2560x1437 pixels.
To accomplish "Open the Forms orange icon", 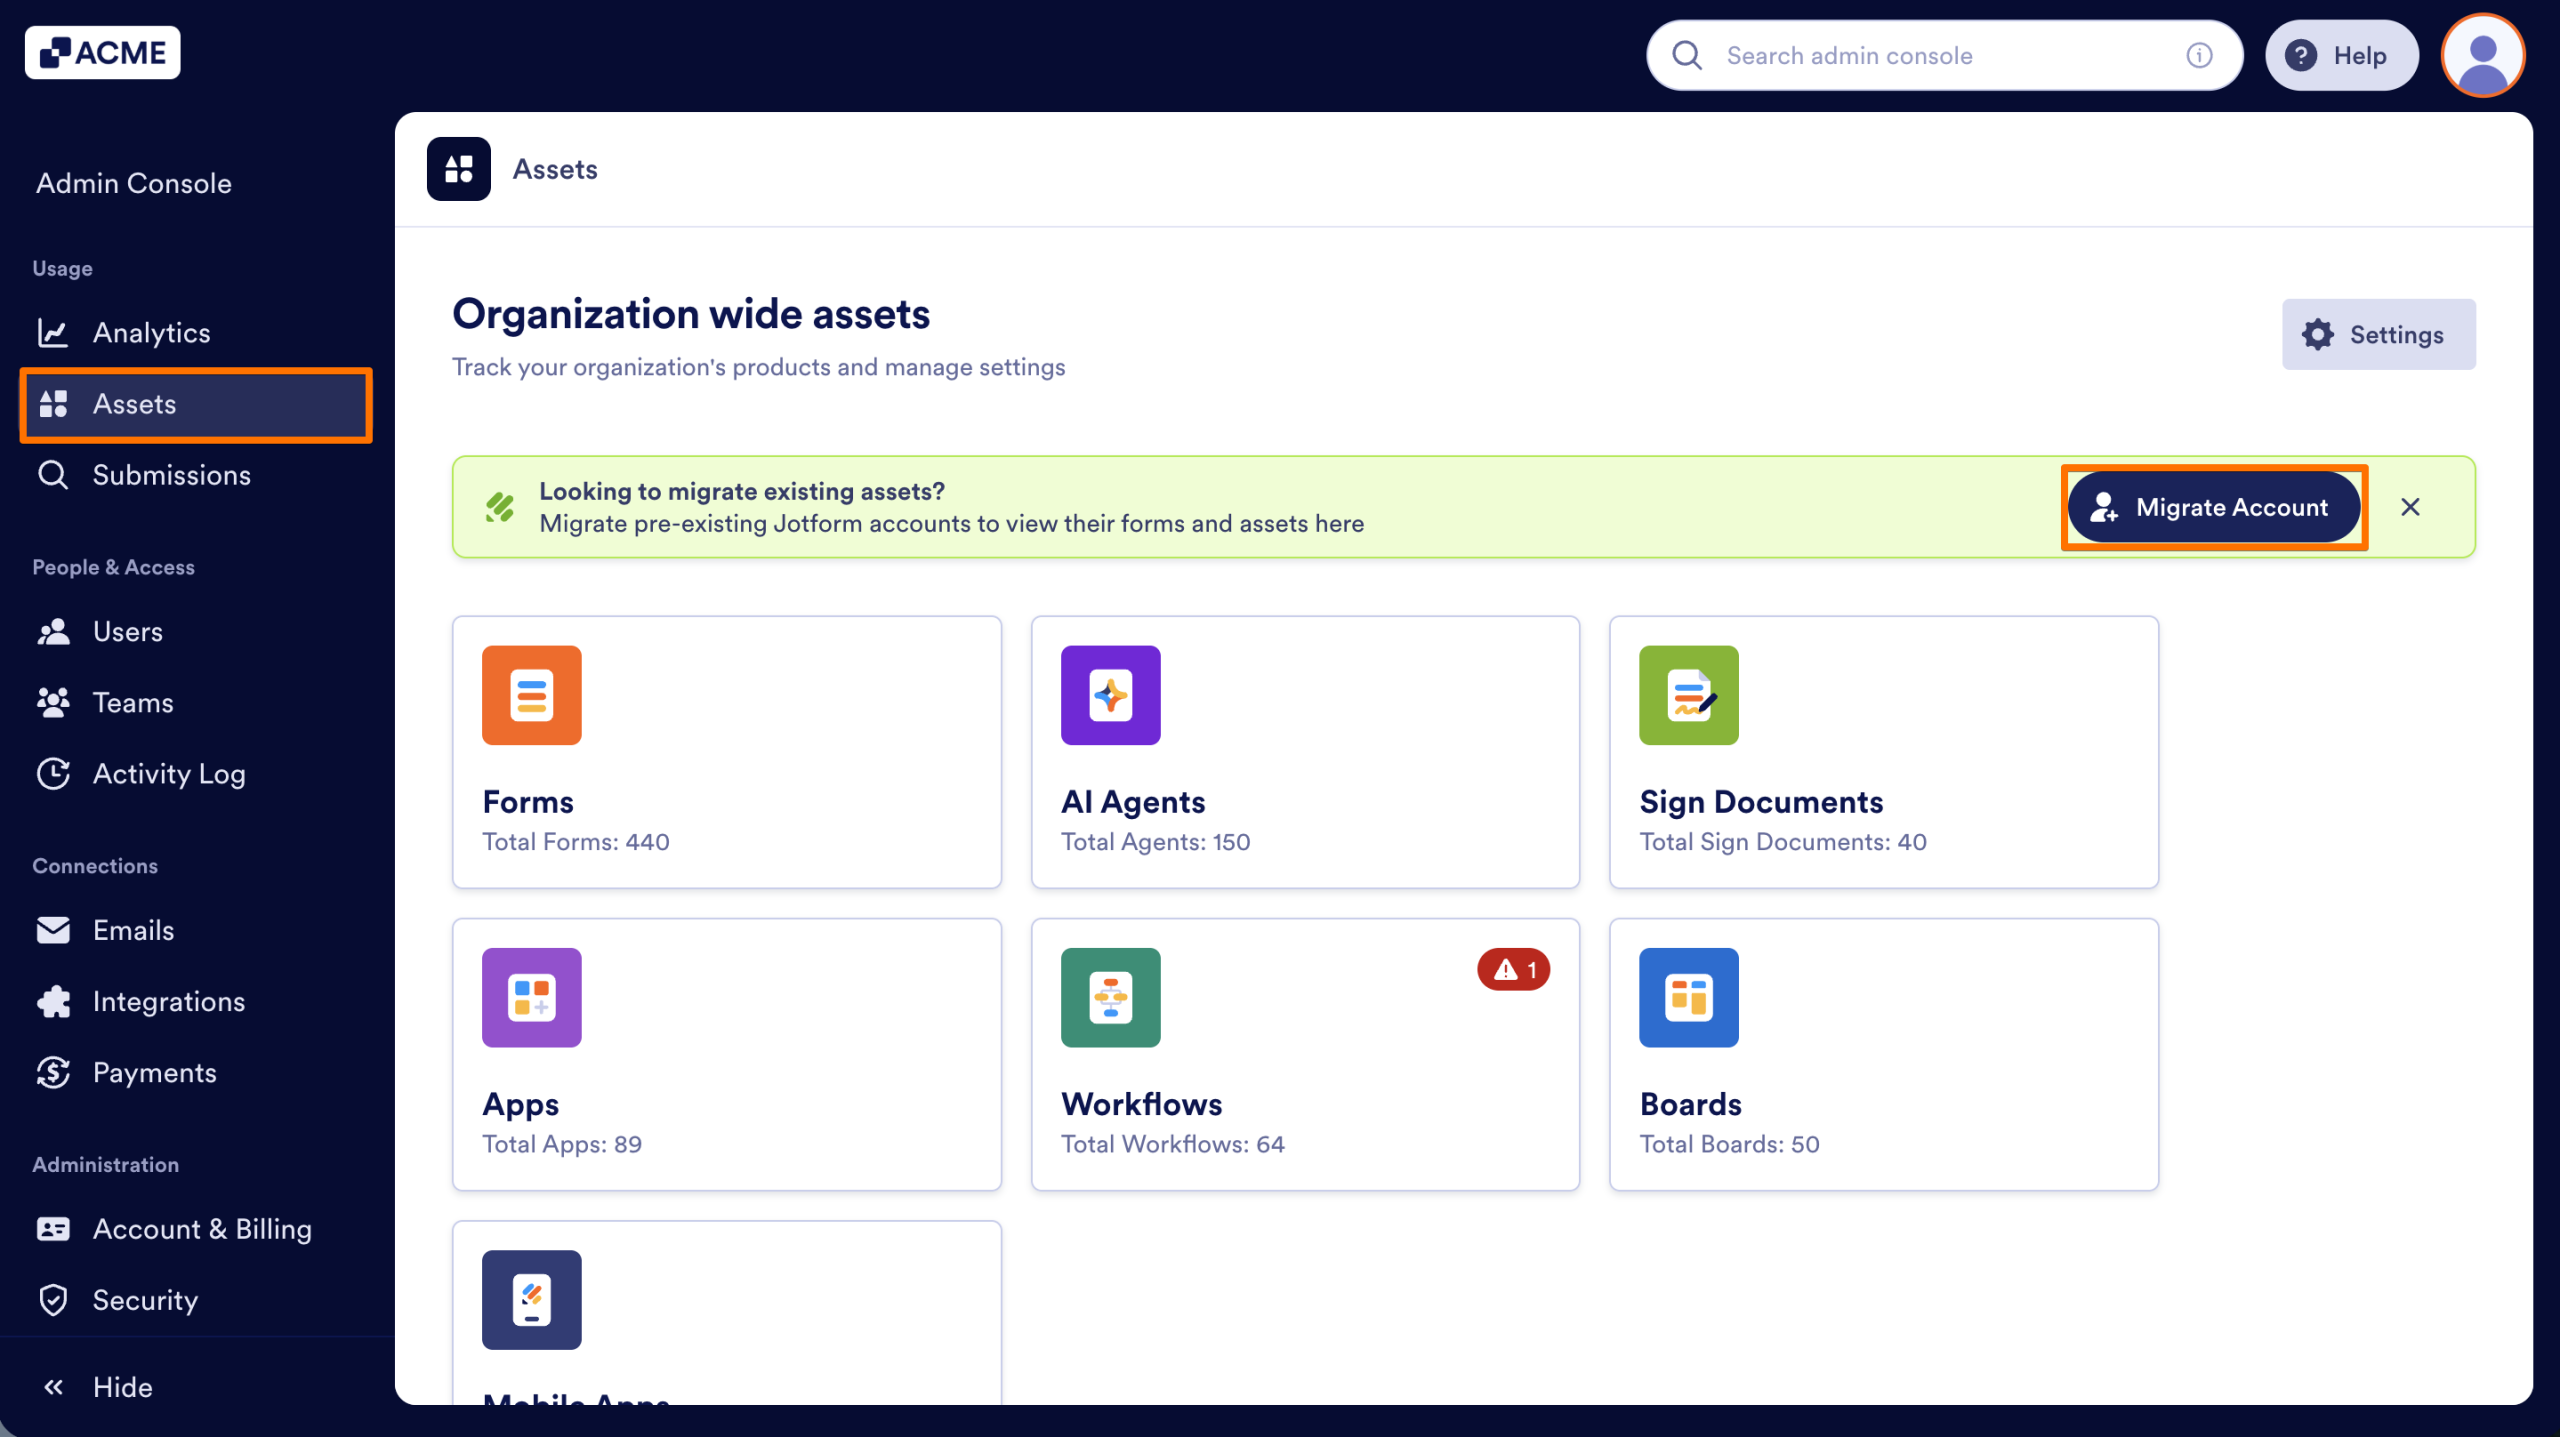I will pyautogui.click(x=532, y=695).
